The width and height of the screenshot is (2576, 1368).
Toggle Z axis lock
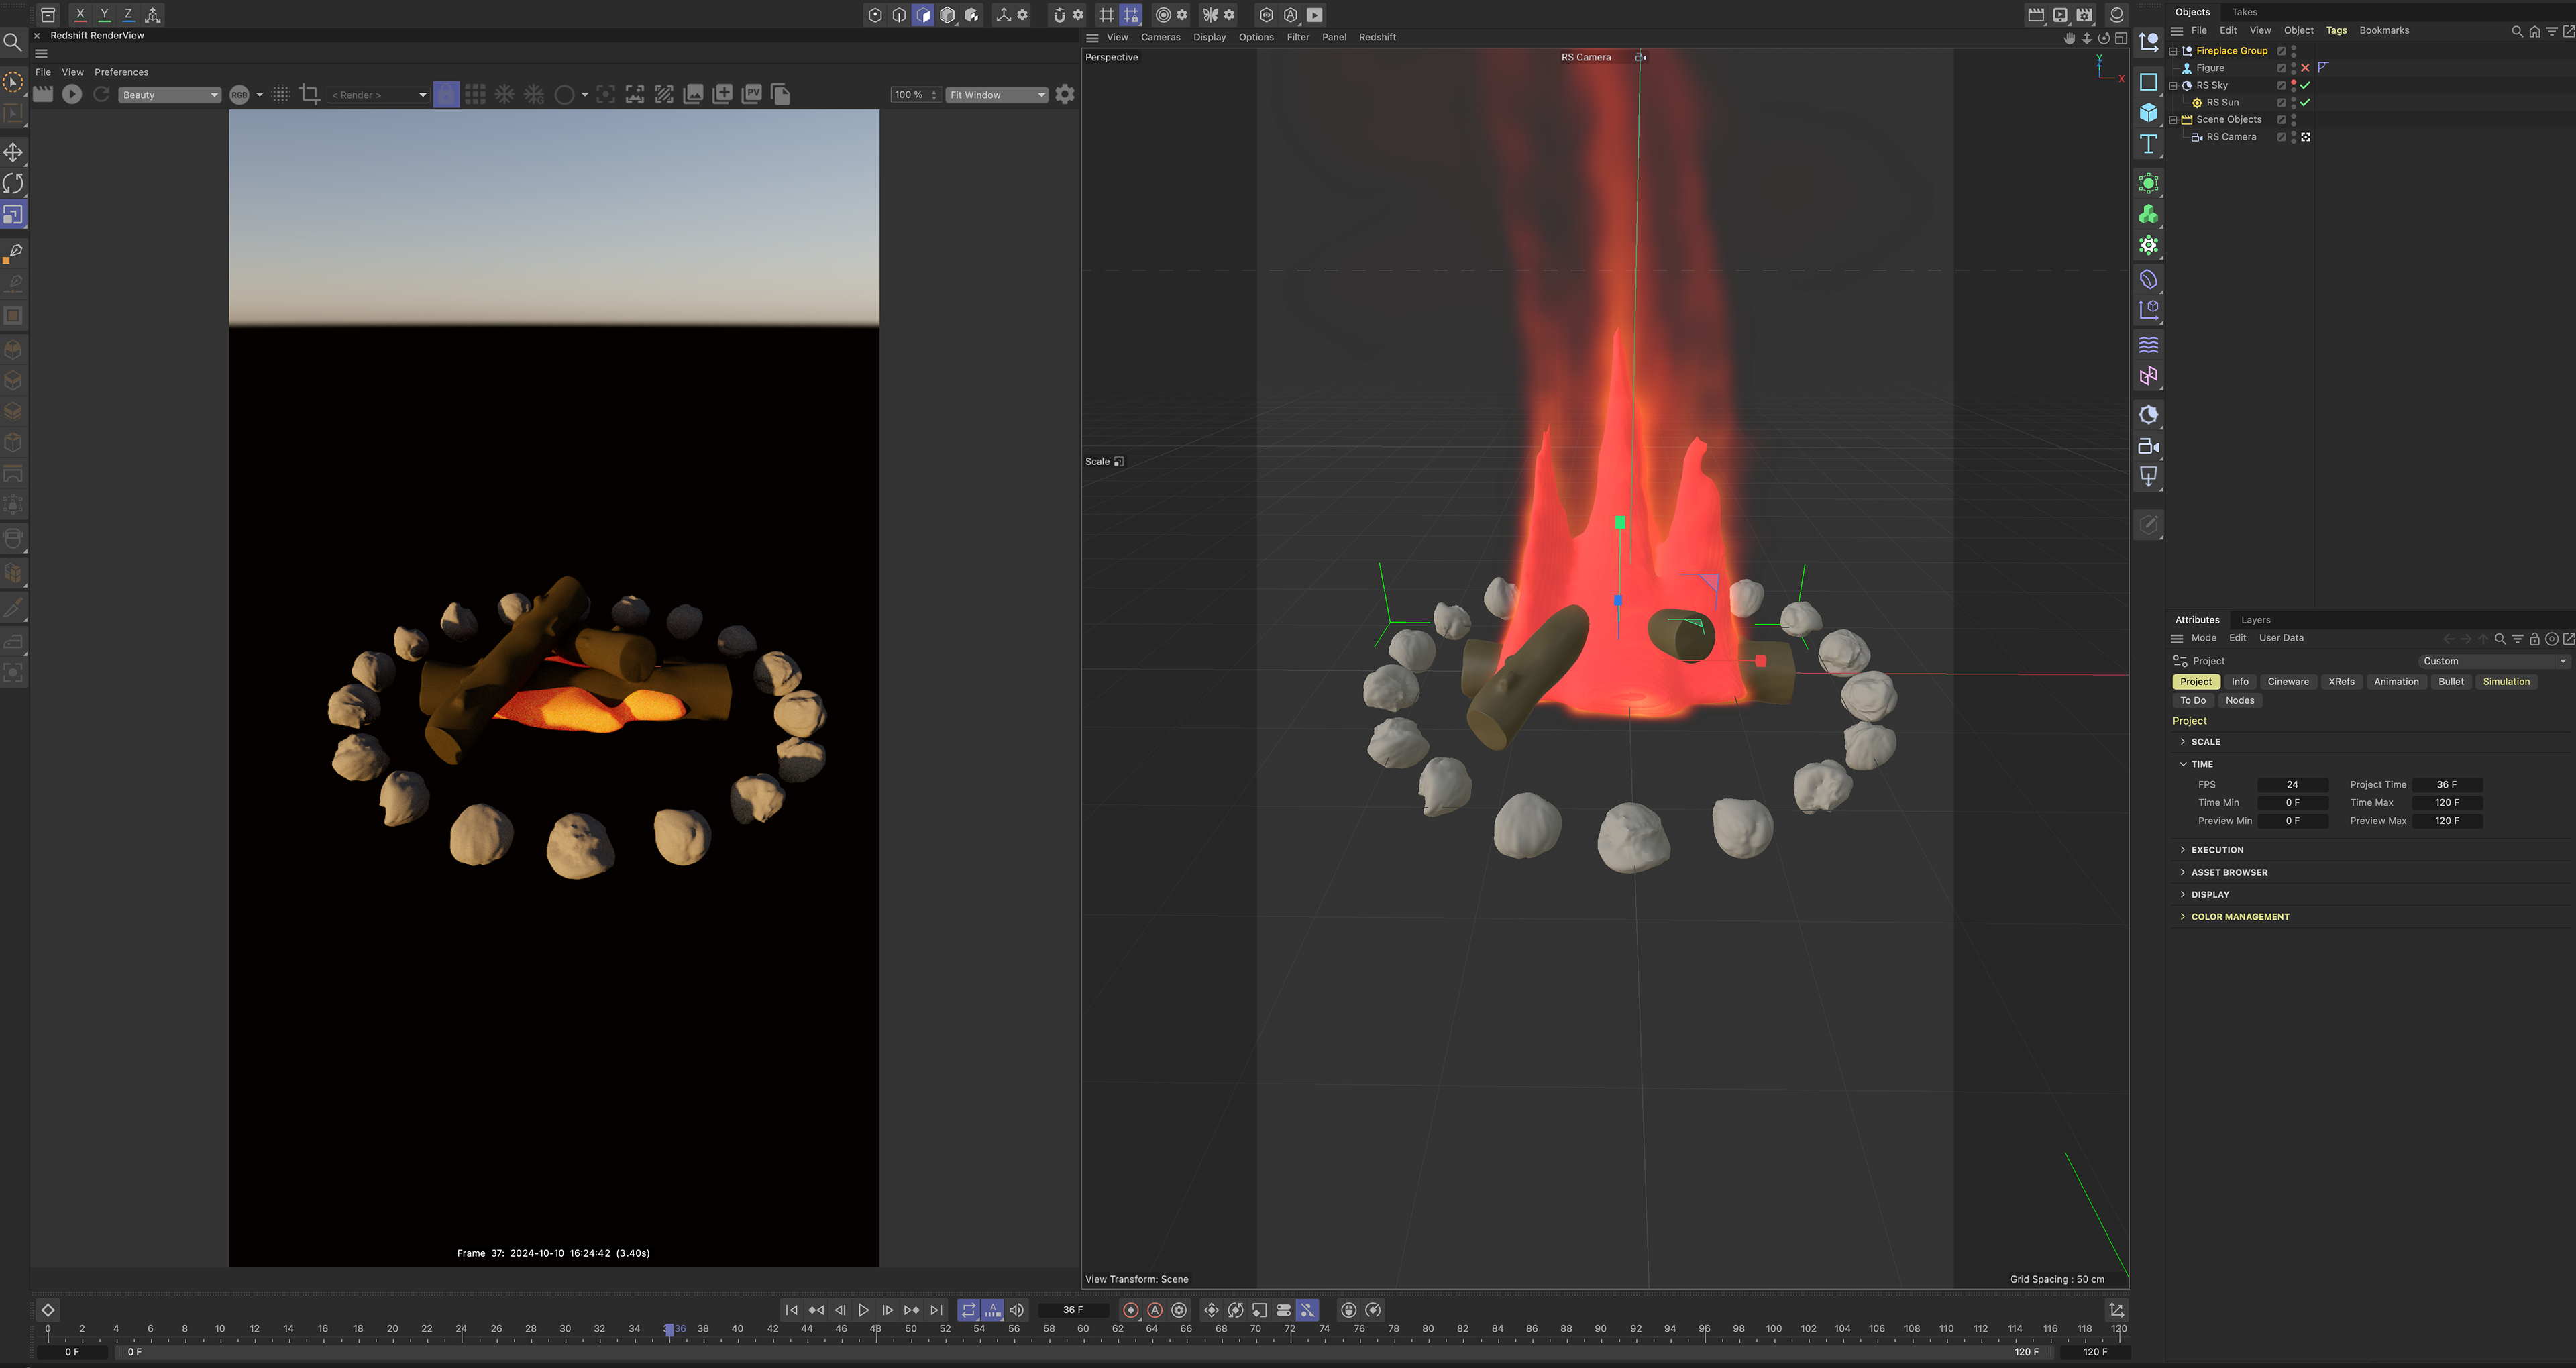128,14
